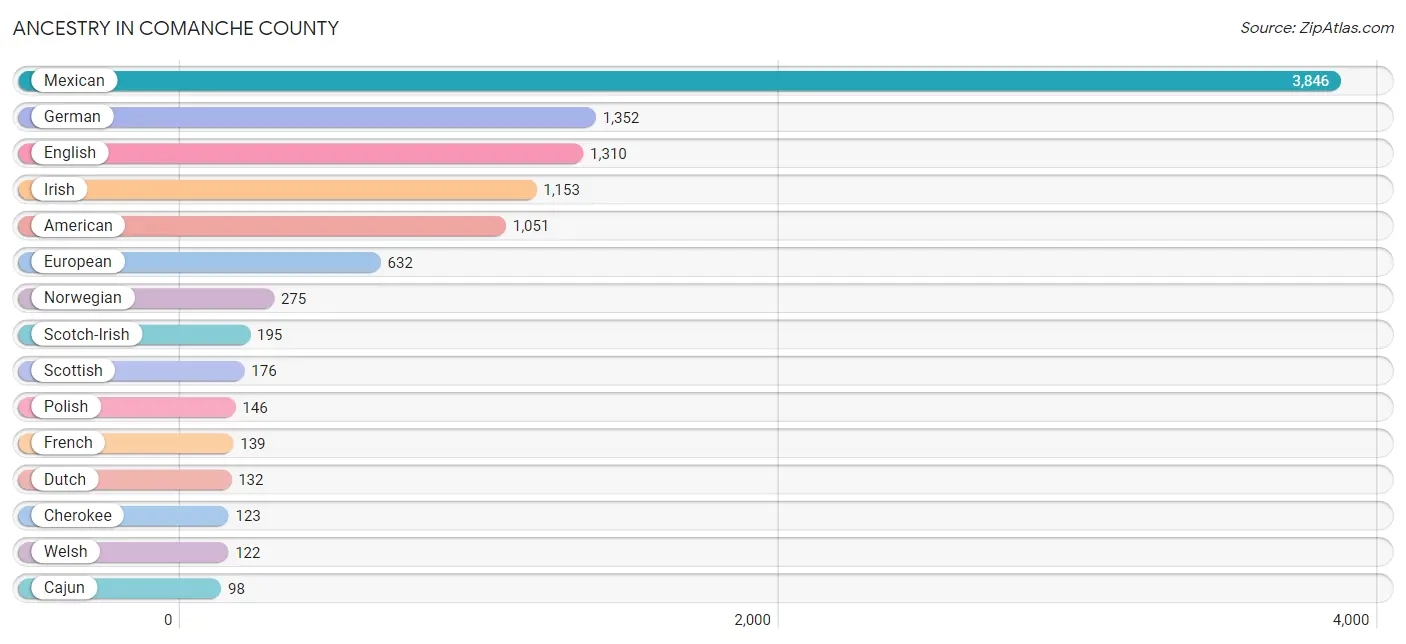This screenshot has width=1406, height=644.
Task: Click the Scottish ancestry label
Action: pos(73,370)
